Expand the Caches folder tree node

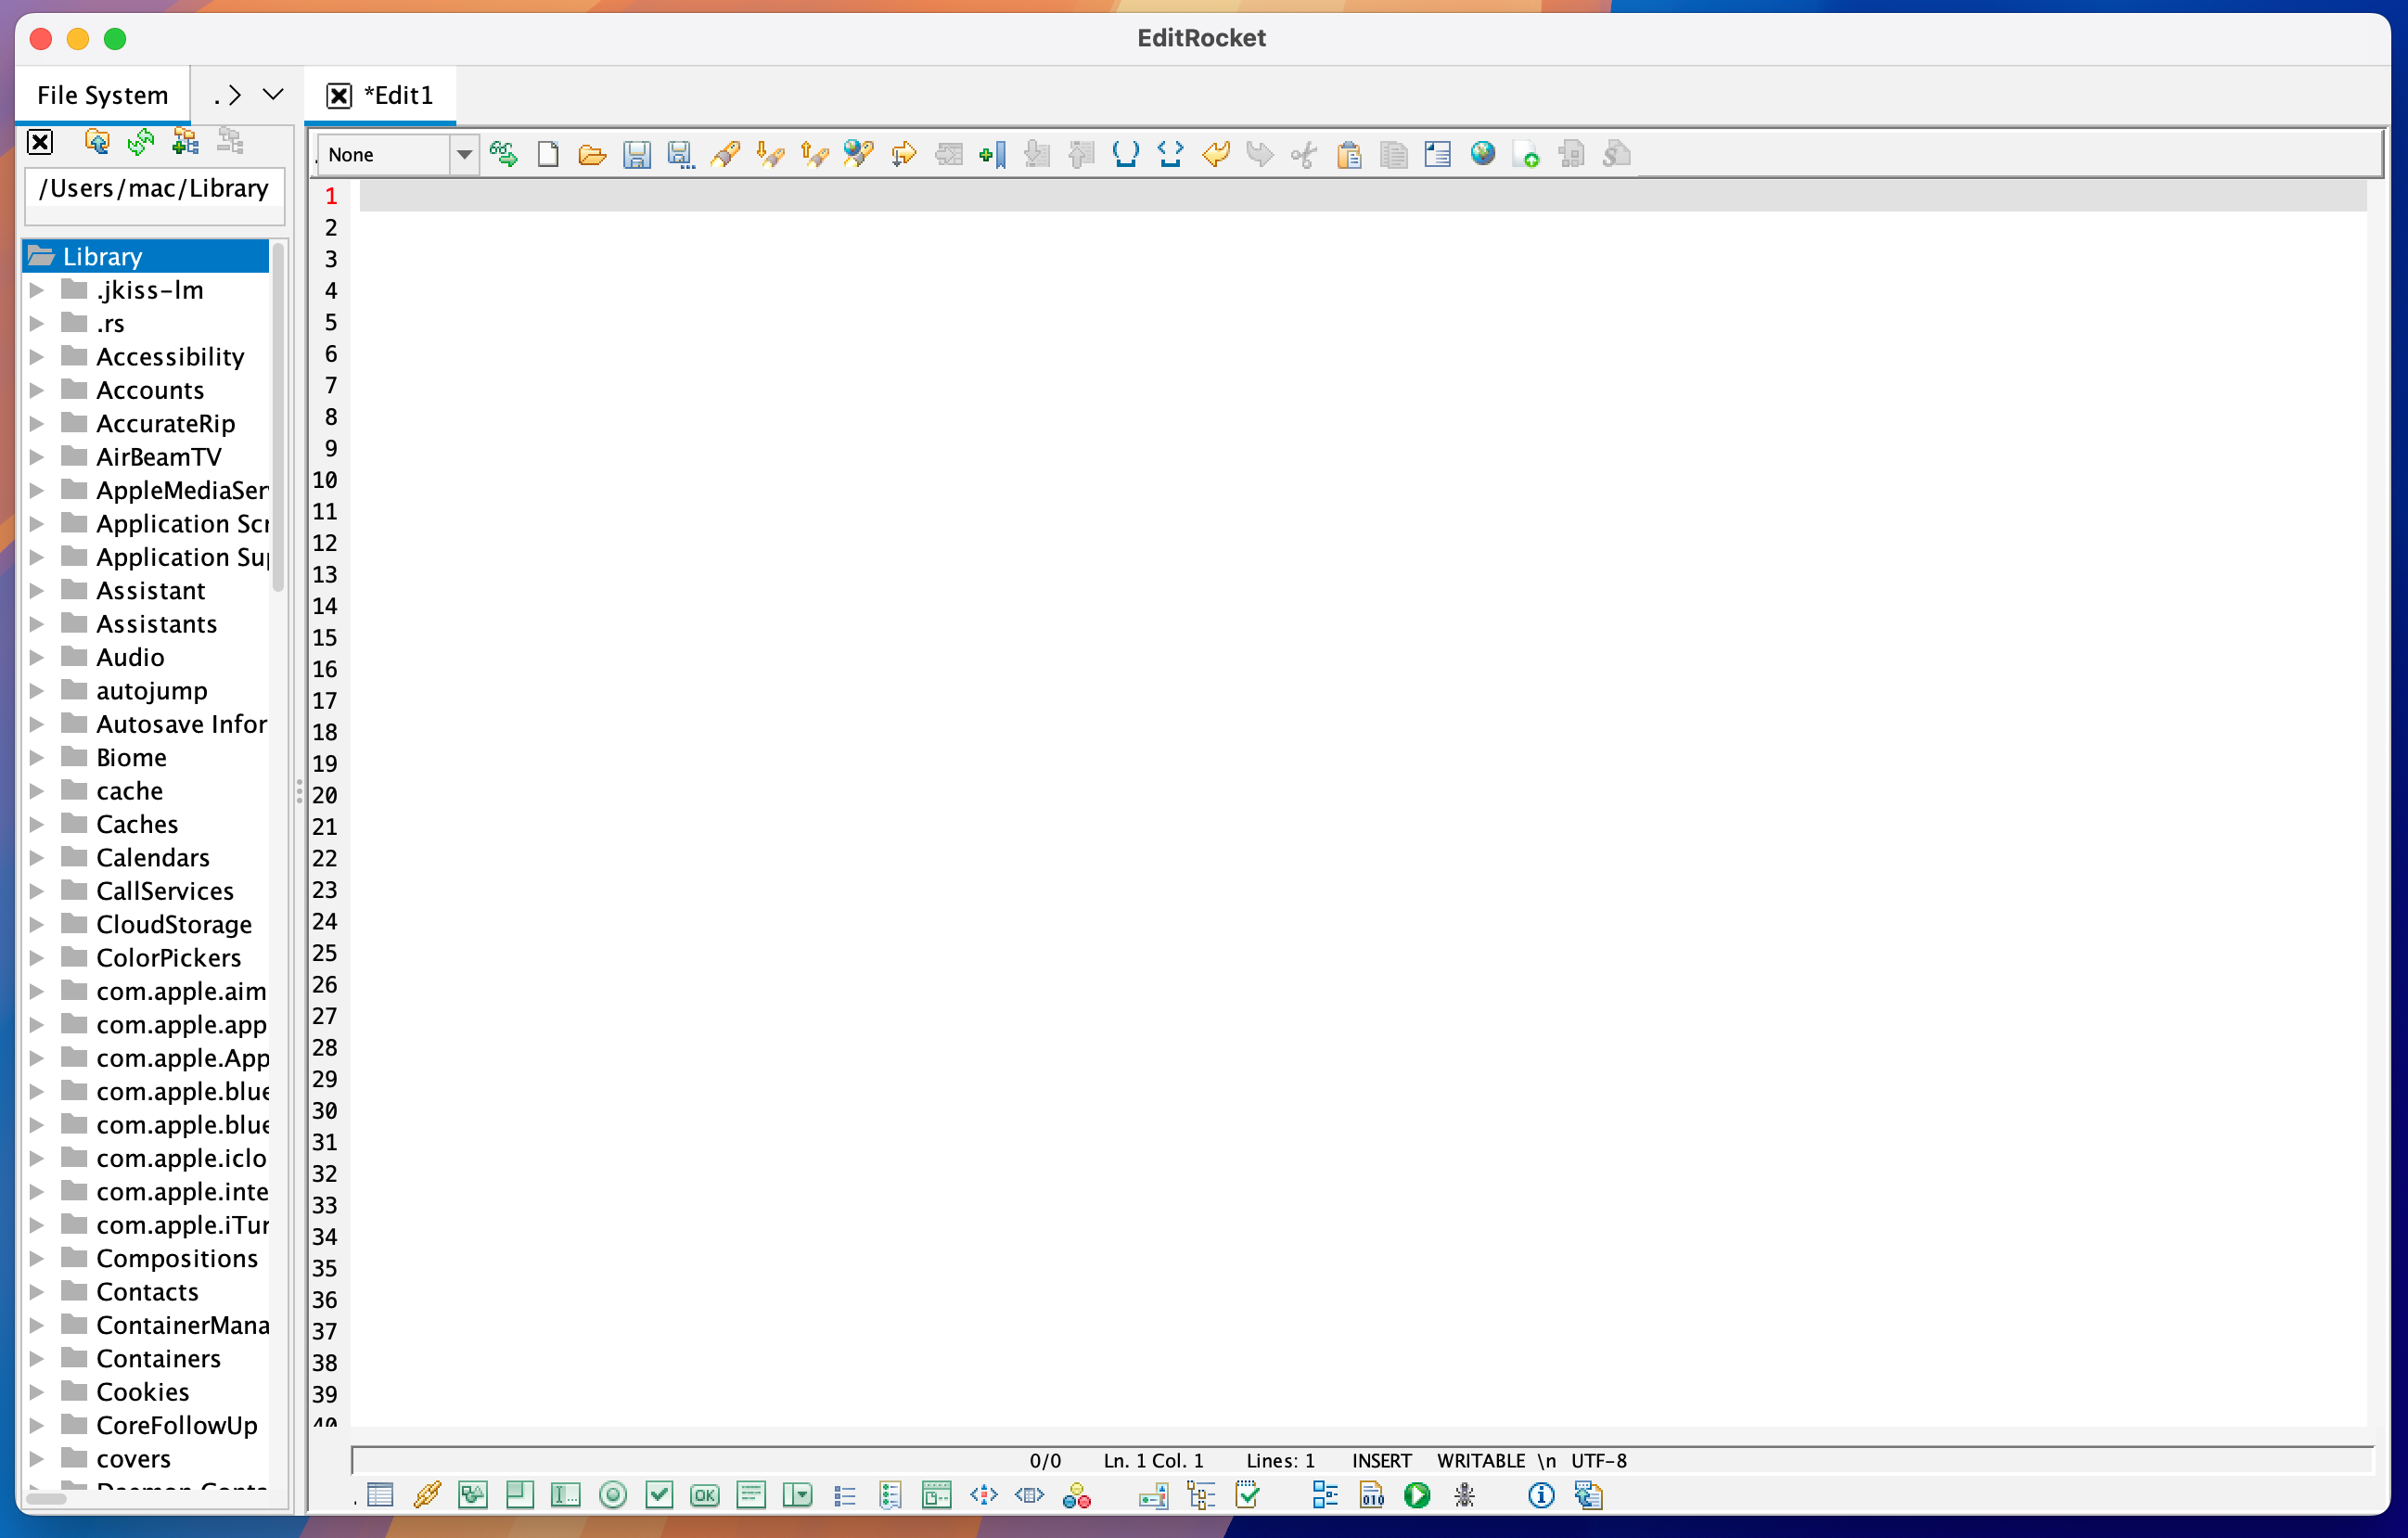click(x=37, y=824)
